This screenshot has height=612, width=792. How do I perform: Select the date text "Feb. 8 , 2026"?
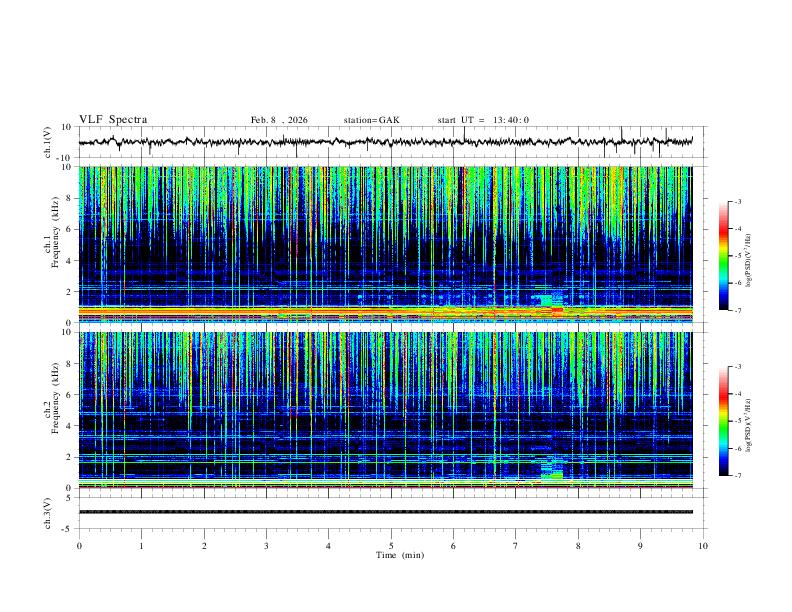pos(279,120)
